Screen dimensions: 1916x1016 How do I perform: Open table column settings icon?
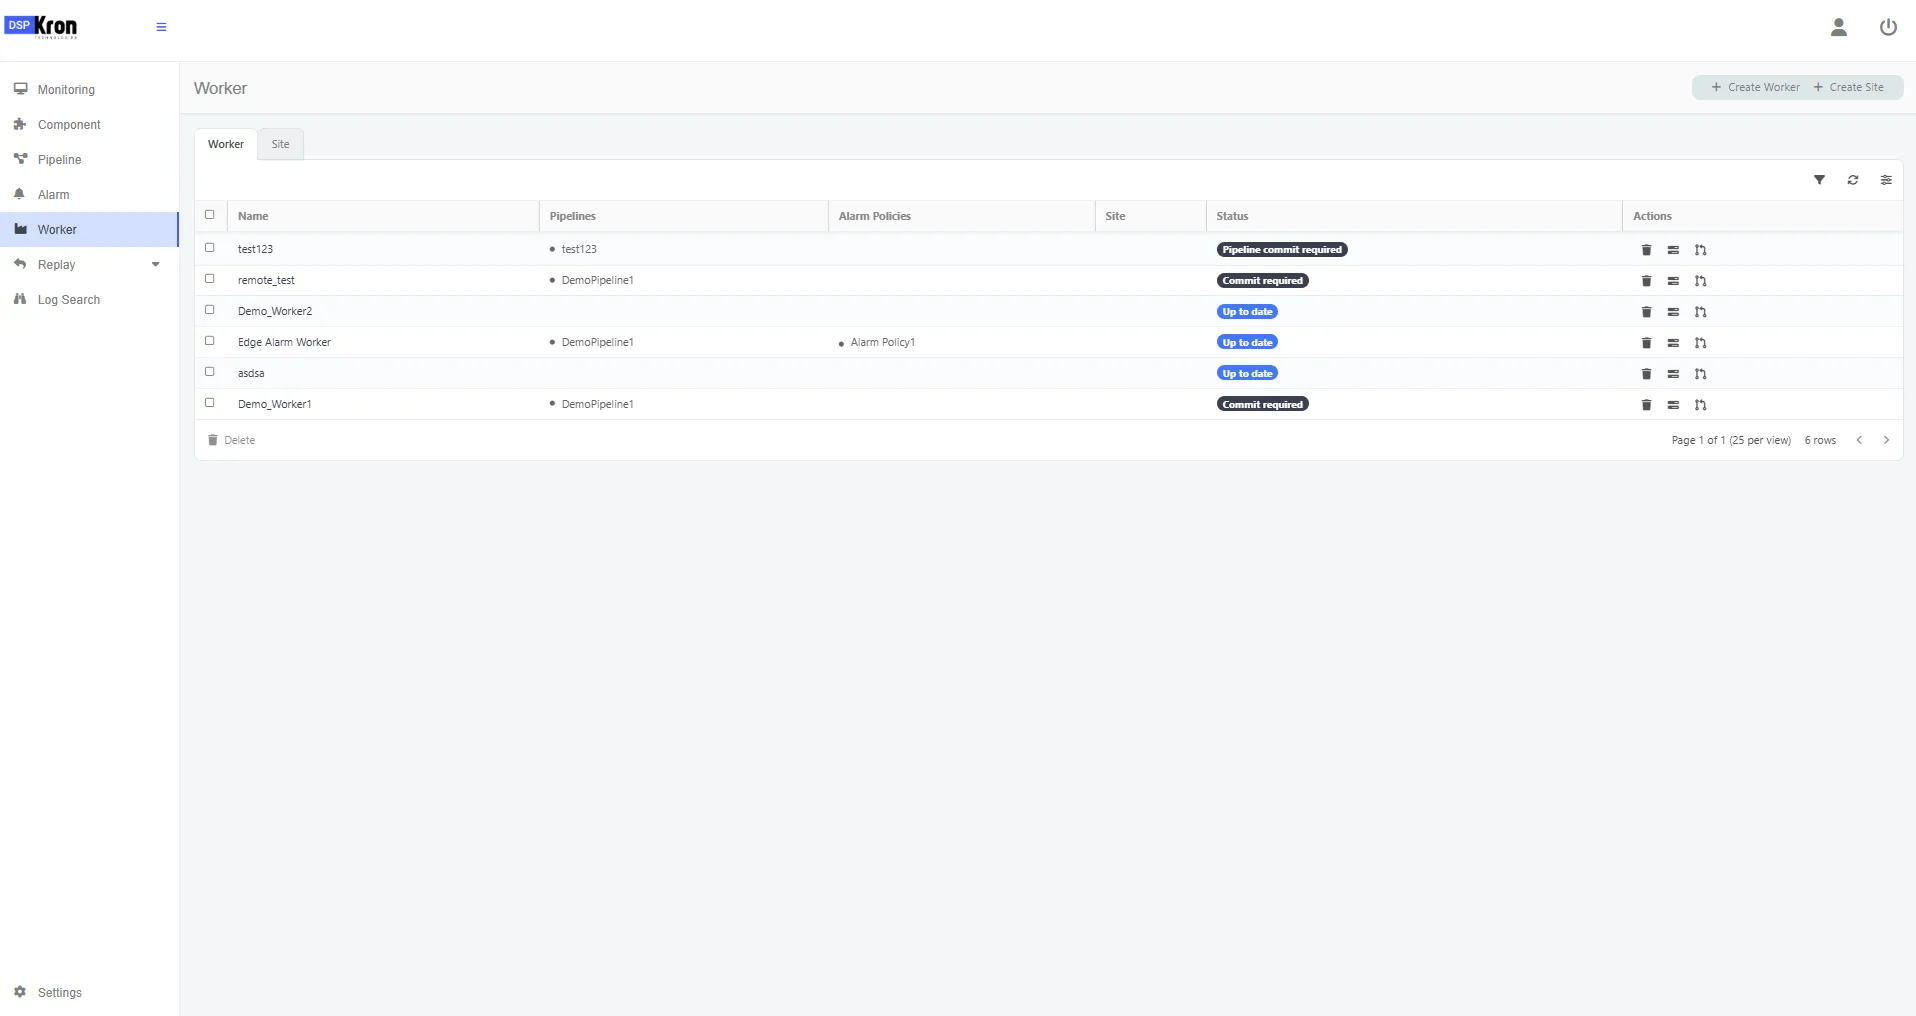pos(1886,180)
